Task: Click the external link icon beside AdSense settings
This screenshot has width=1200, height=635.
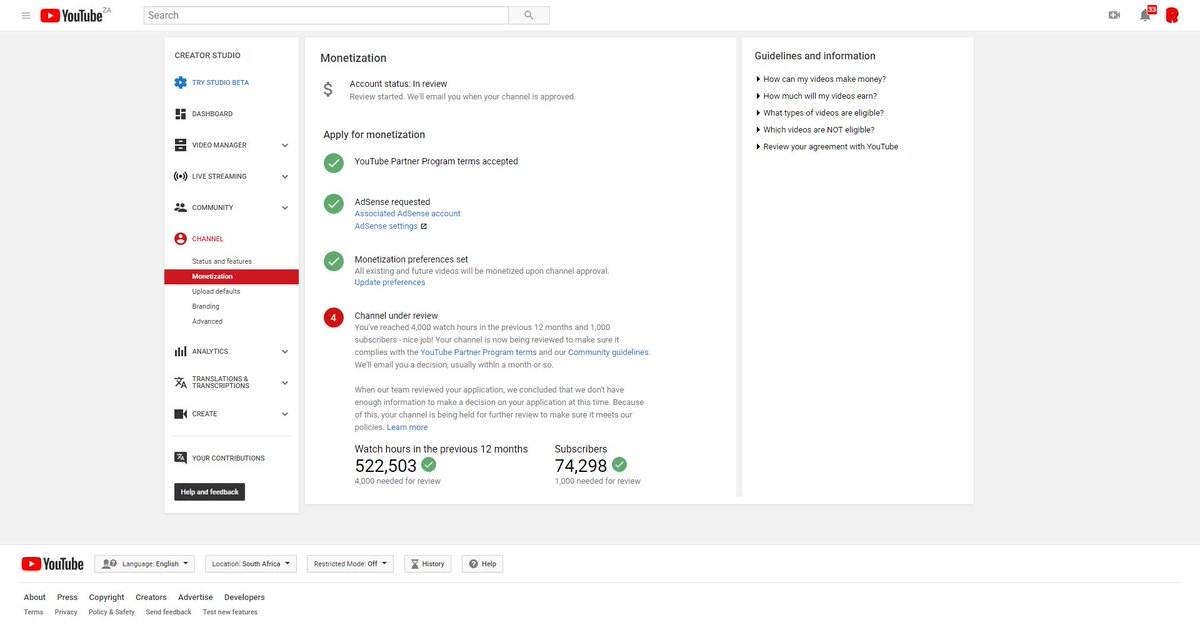Action: [424, 226]
